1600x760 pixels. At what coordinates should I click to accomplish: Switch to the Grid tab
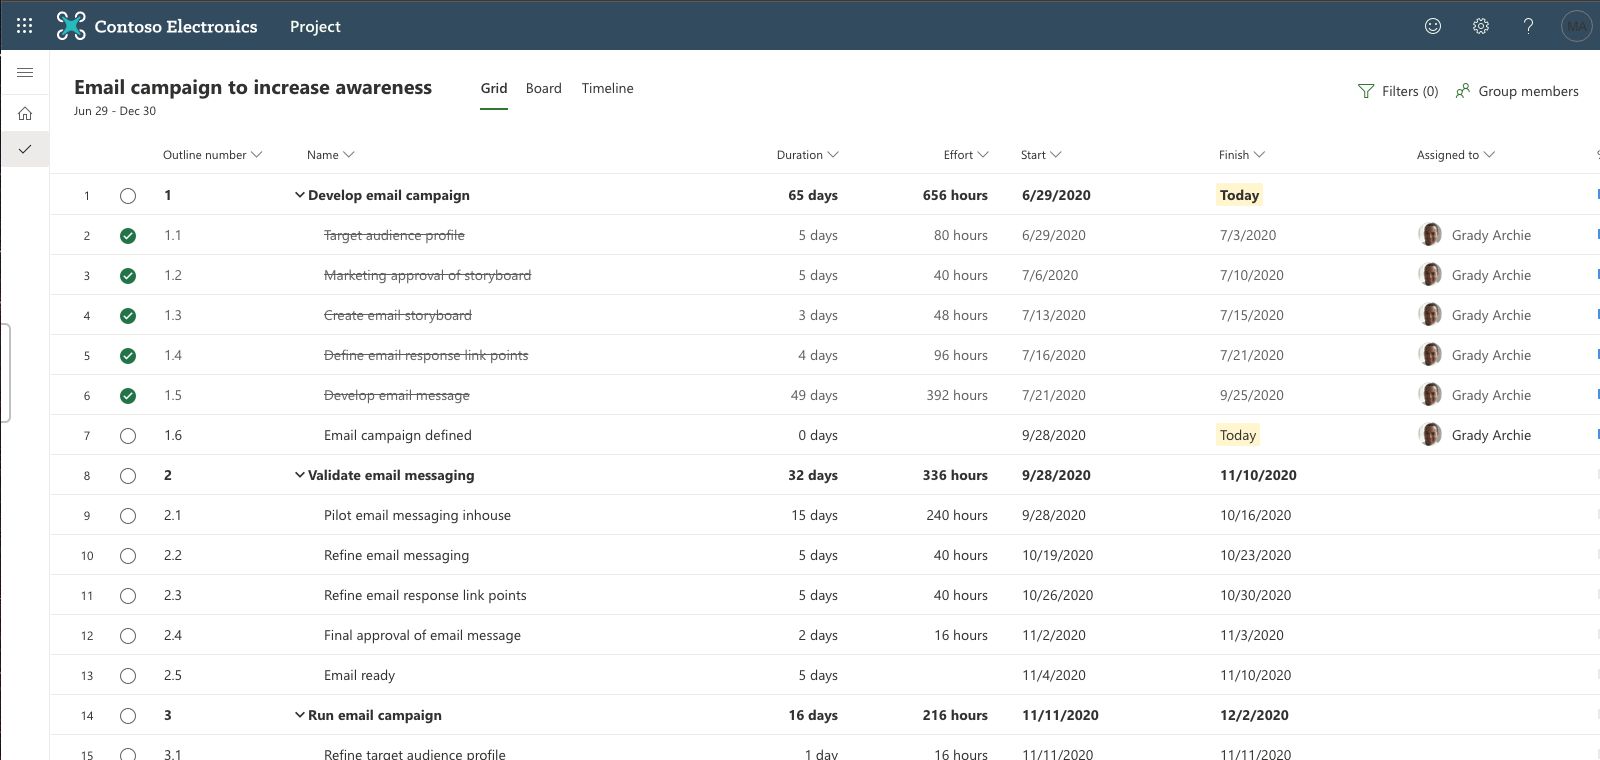pos(494,88)
